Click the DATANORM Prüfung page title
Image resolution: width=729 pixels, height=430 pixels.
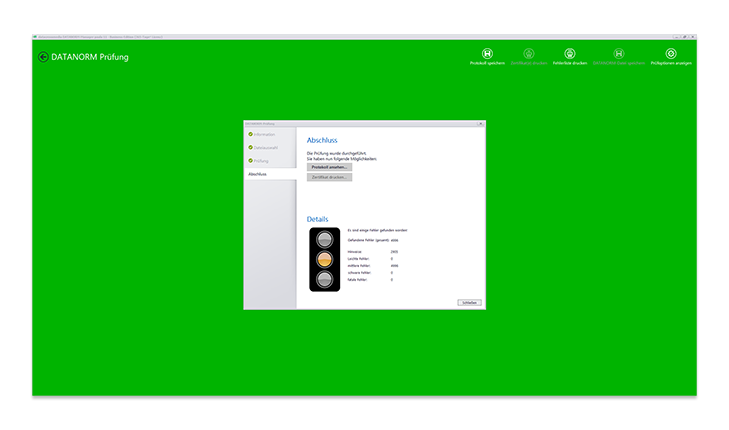point(90,57)
